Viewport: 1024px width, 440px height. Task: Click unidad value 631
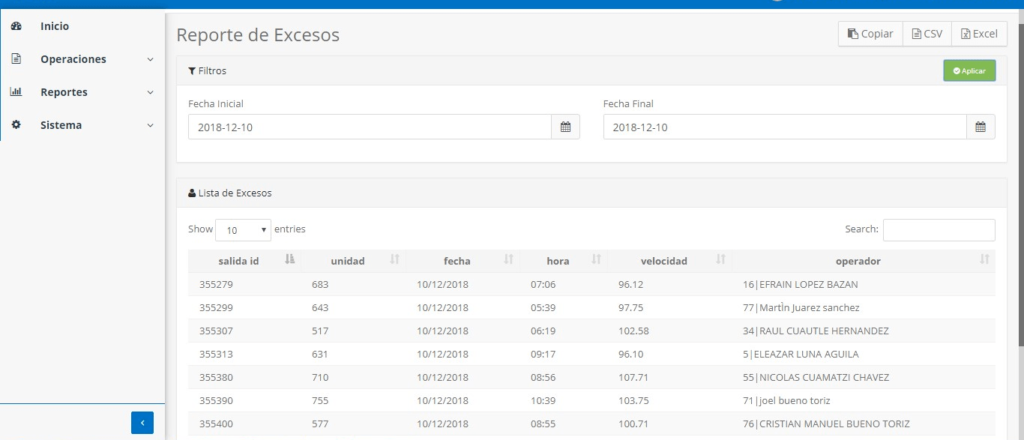point(320,354)
